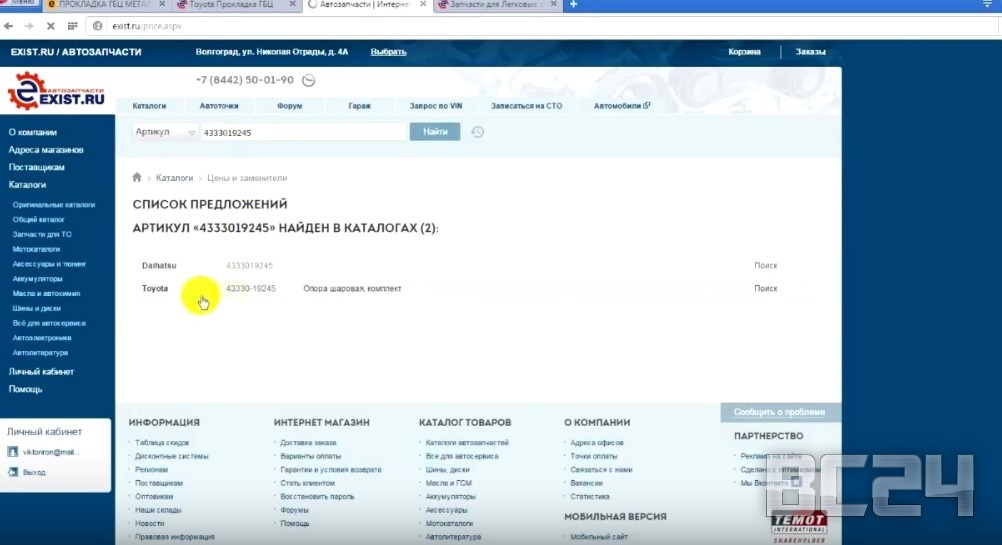Click Выбрать to change store address
The height and width of the screenshot is (545, 1002).
click(388, 51)
